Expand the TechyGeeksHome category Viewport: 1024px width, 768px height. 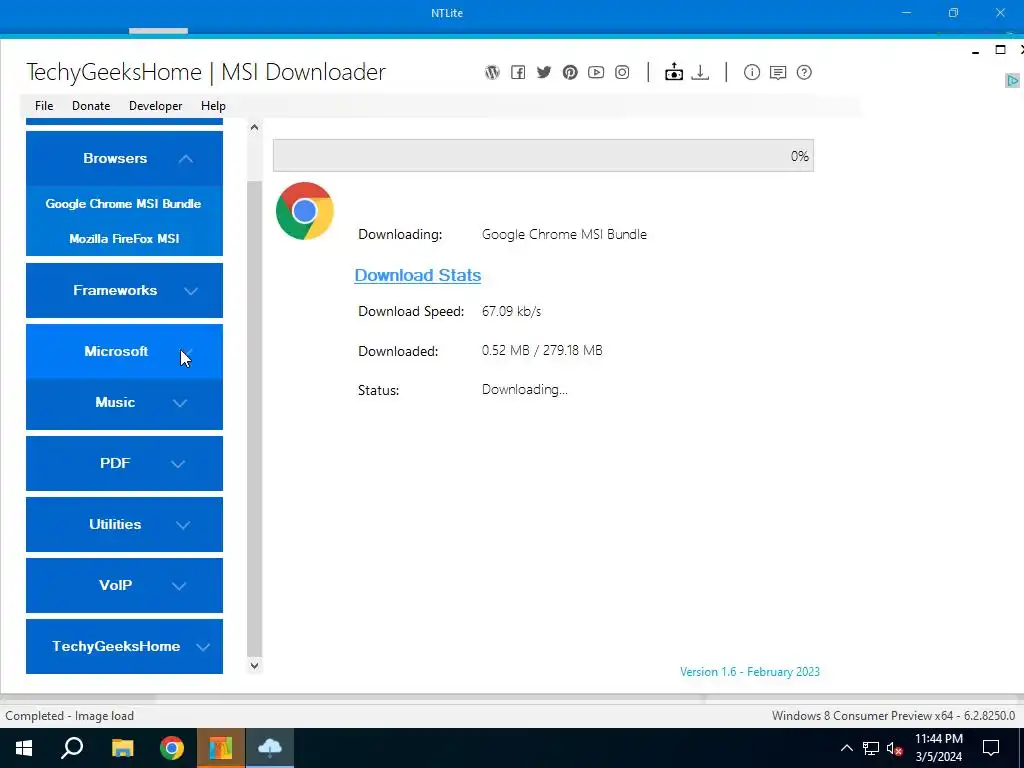(124, 647)
